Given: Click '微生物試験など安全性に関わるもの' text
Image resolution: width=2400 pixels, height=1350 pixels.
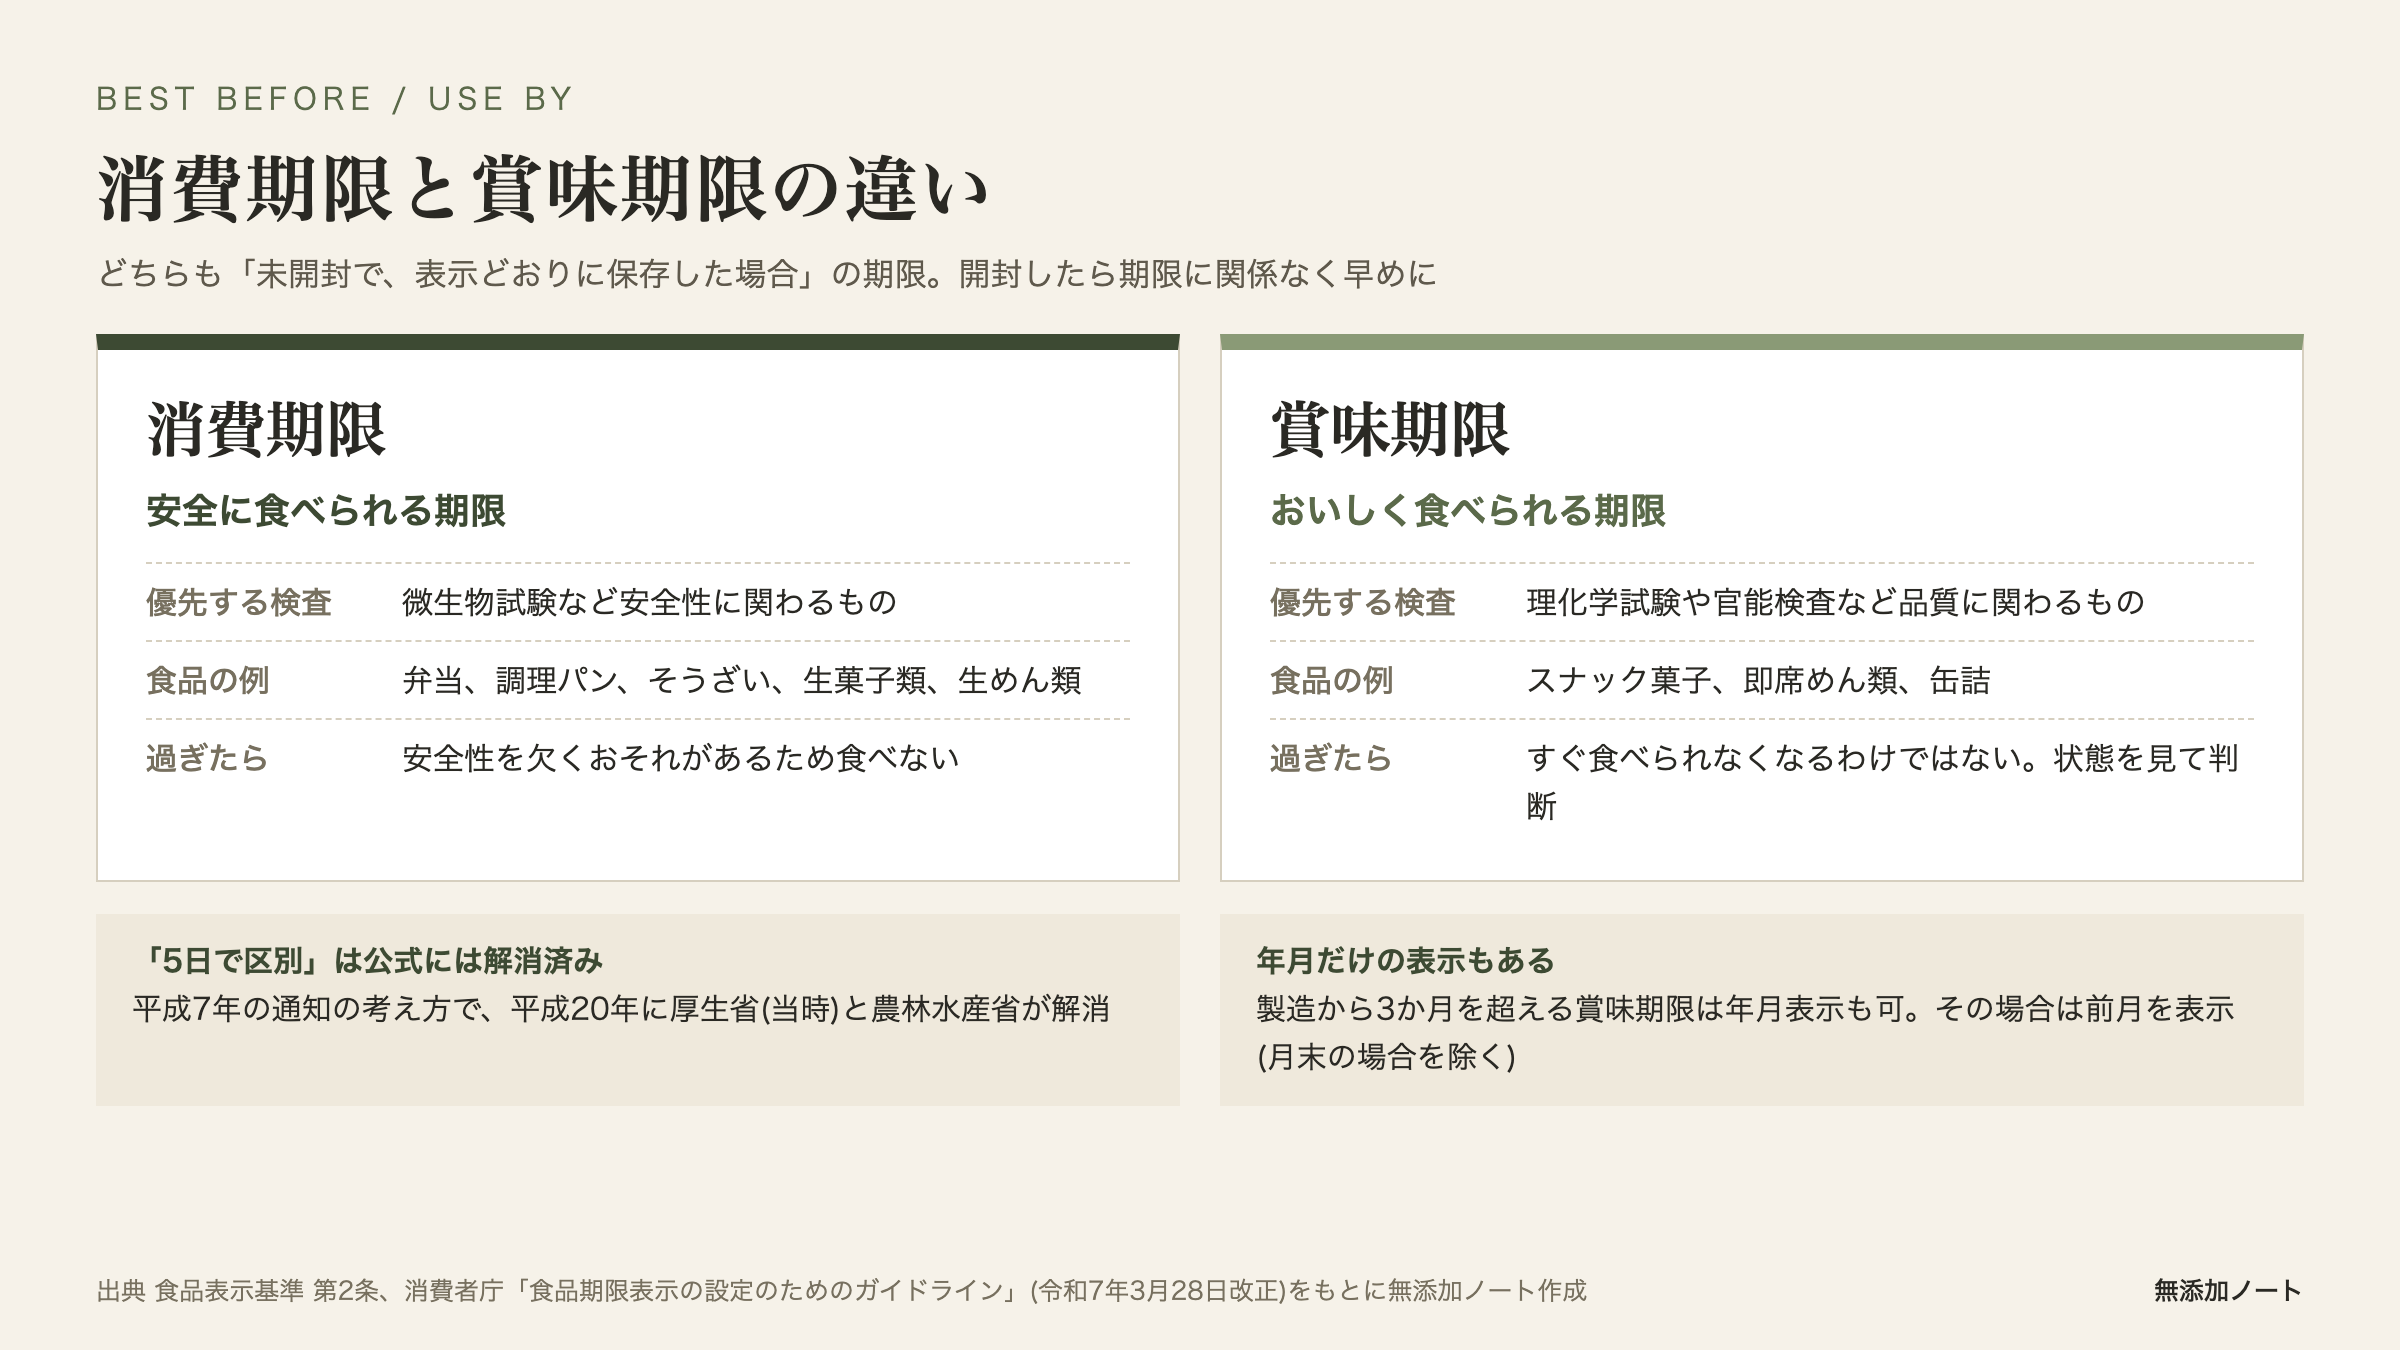Looking at the screenshot, I should click(649, 602).
